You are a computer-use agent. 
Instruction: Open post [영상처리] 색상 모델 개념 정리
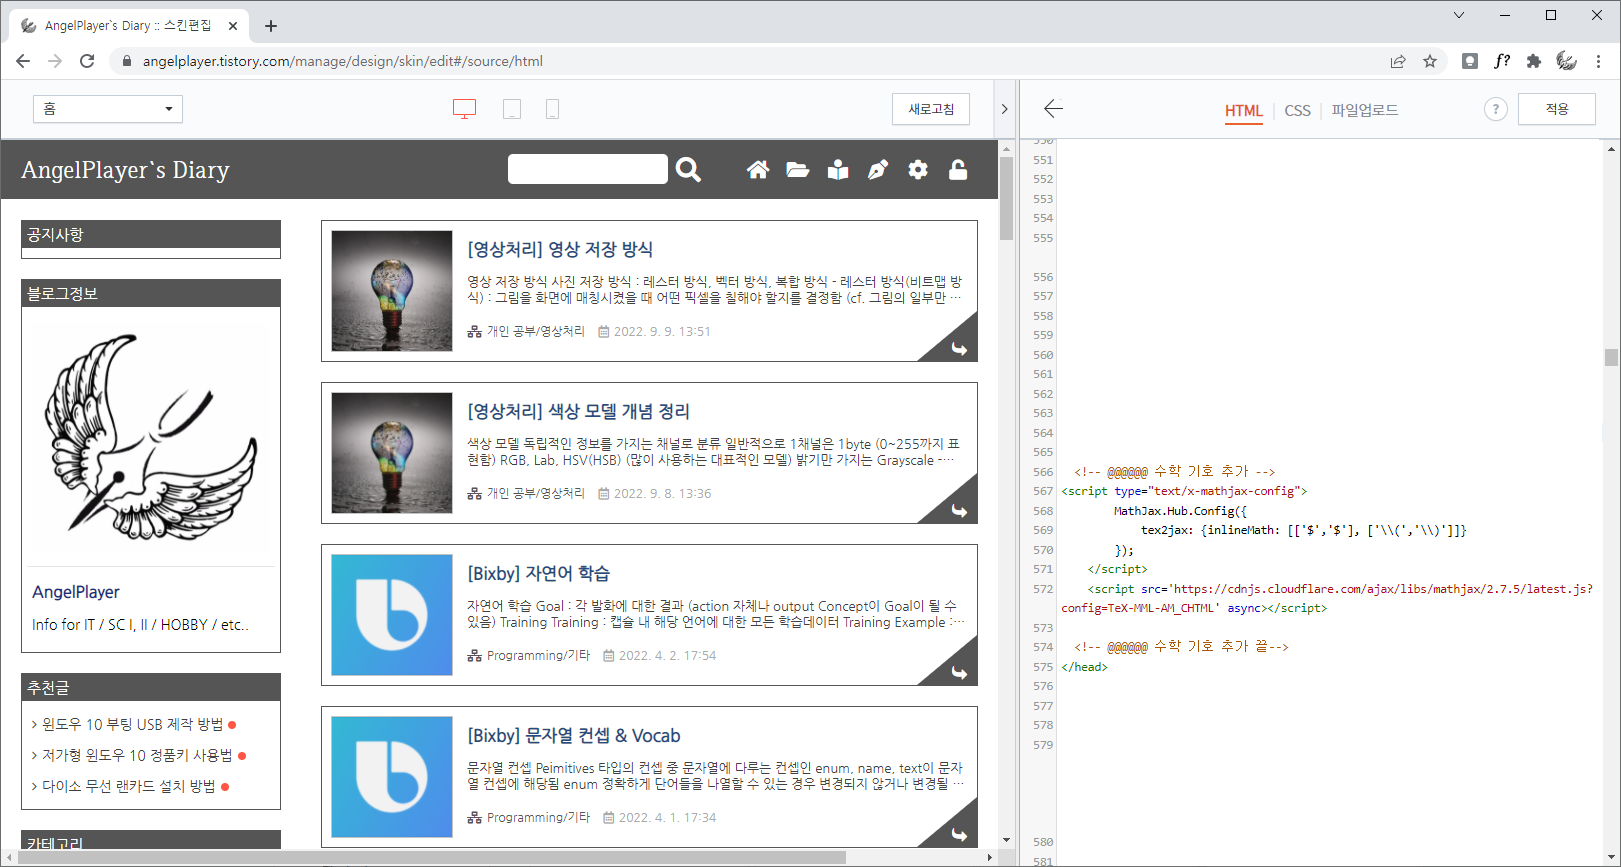pos(578,411)
